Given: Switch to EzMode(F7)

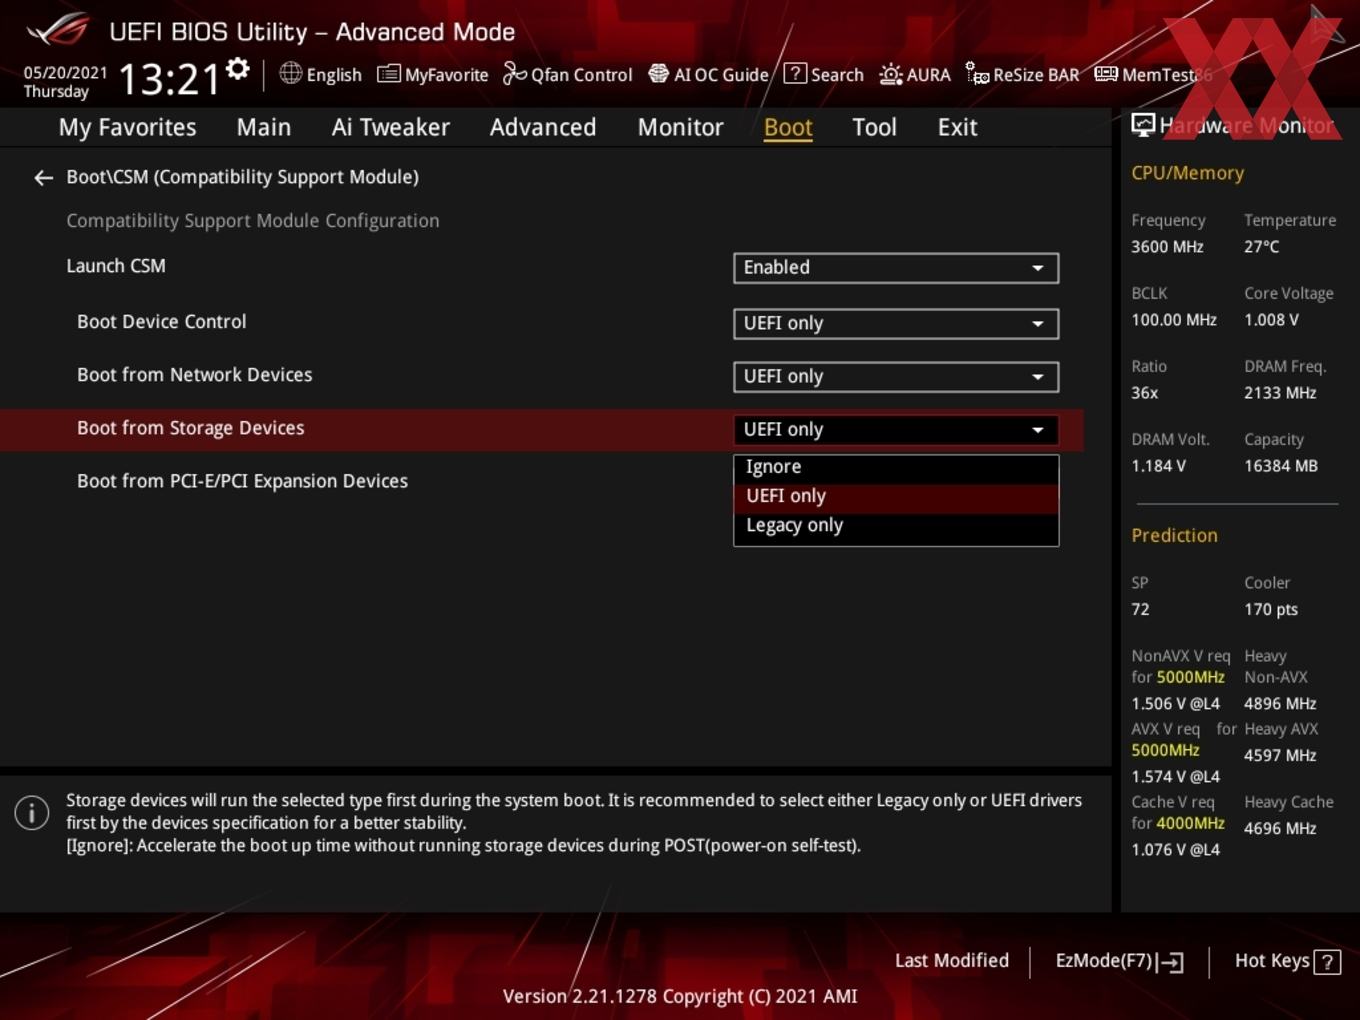Looking at the screenshot, I should (x=1120, y=961).
